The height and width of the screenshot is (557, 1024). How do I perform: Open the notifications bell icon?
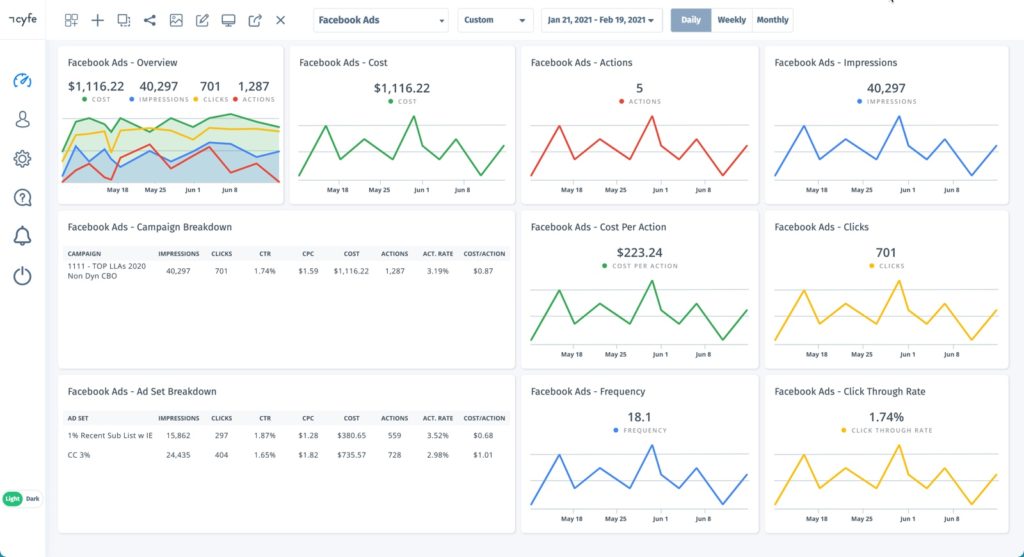tap(22, 236)
